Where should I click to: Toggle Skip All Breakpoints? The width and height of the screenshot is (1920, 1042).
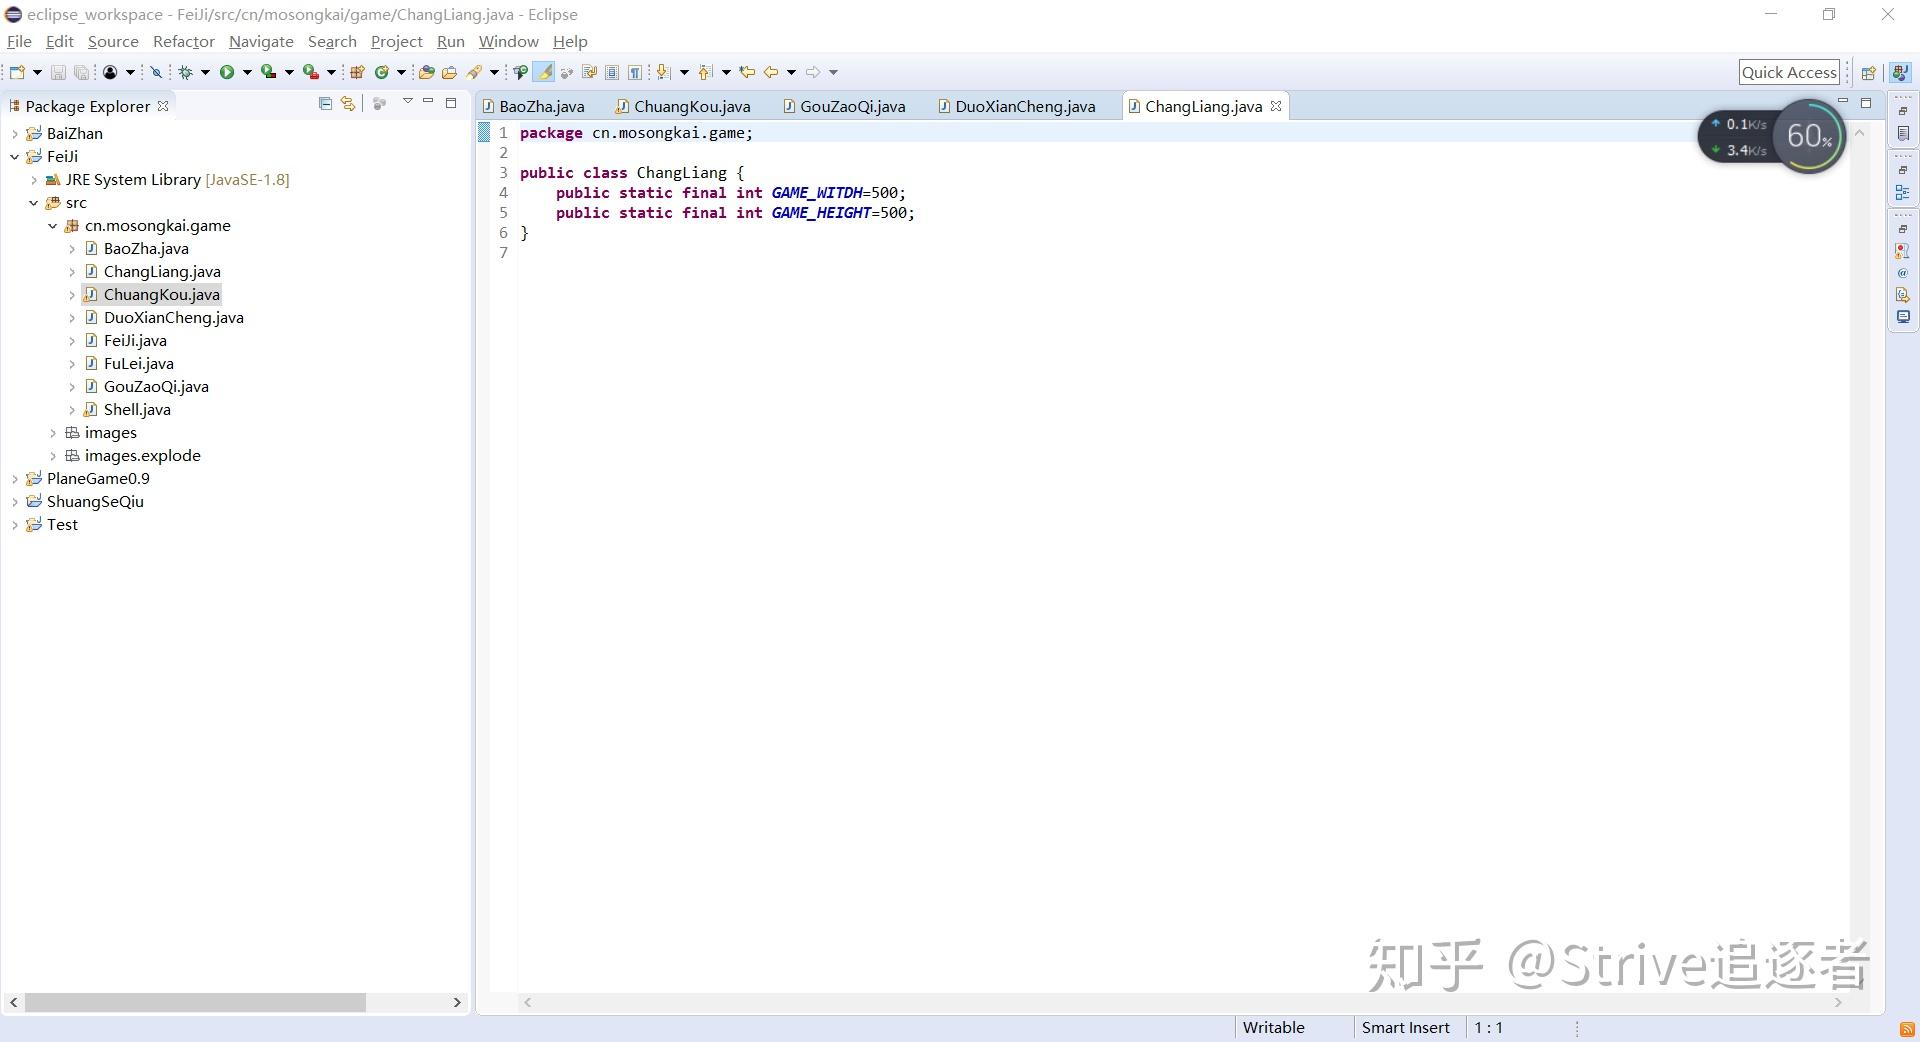[155, 71]
